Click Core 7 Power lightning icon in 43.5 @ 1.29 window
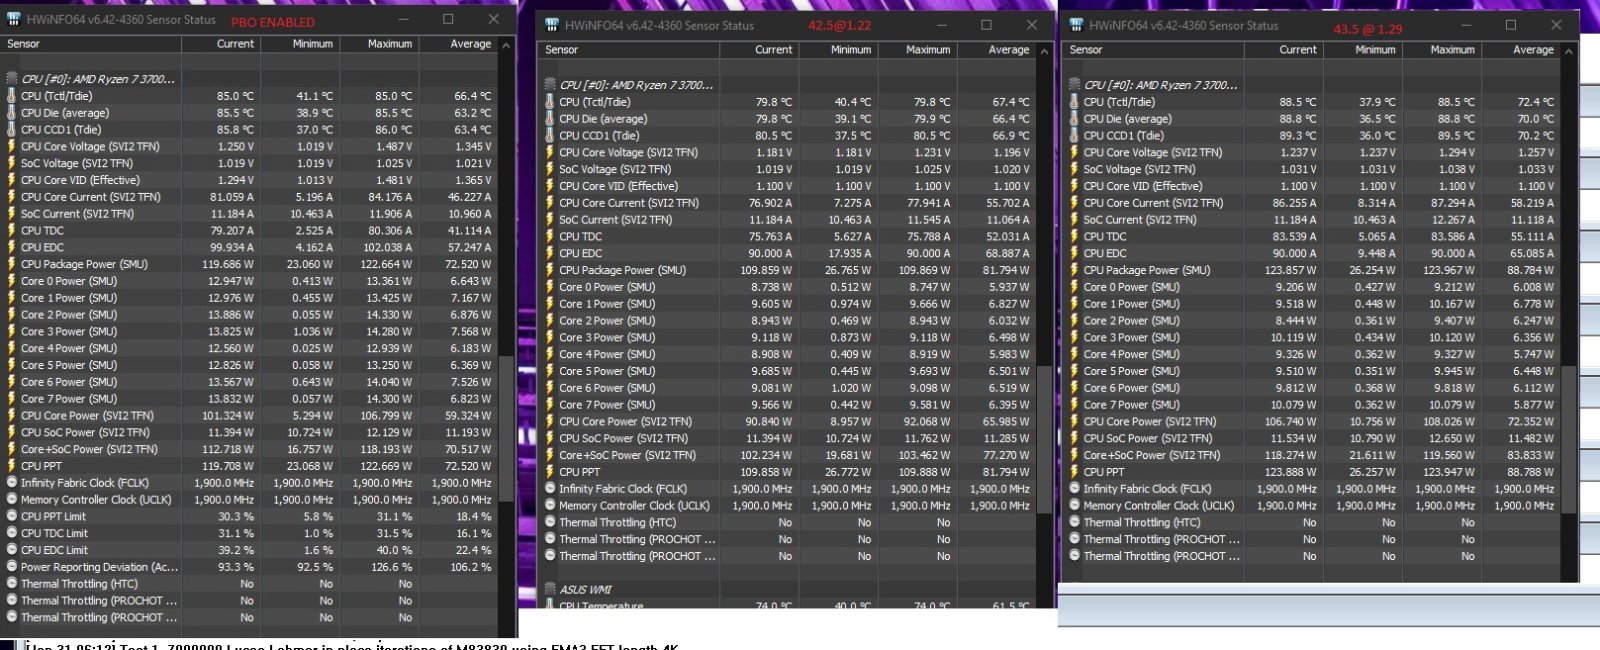Image resolution: width=1600 pixels, height=650 pixels. click(x=1074, y=404)
